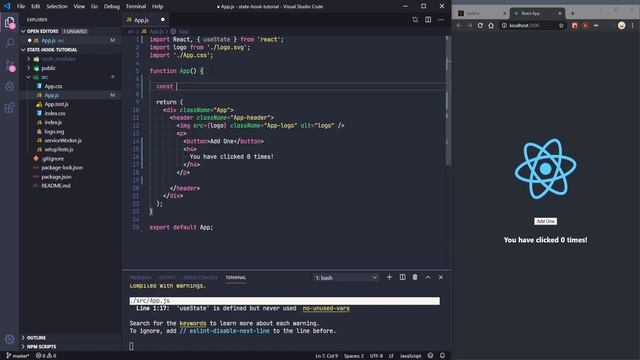
Task: Go back in the browser window
Action: click(x=459, y=25)
